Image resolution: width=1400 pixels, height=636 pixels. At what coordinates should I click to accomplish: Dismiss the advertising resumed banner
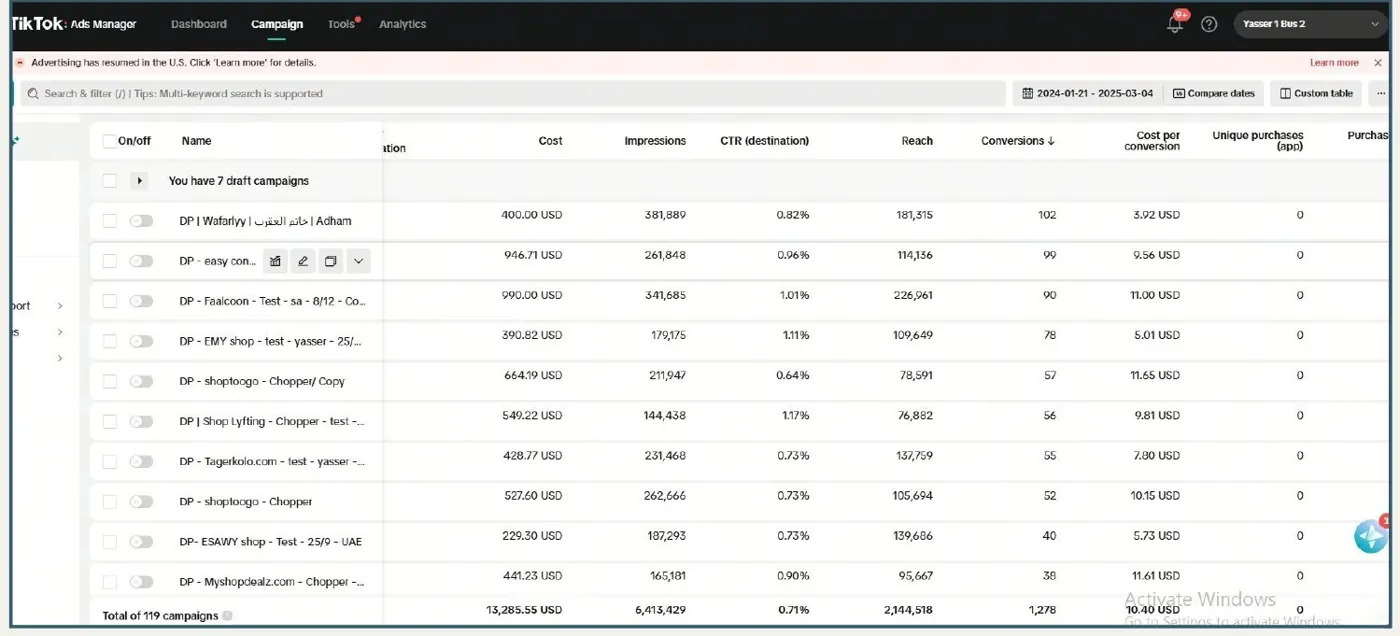point(1378,63)
